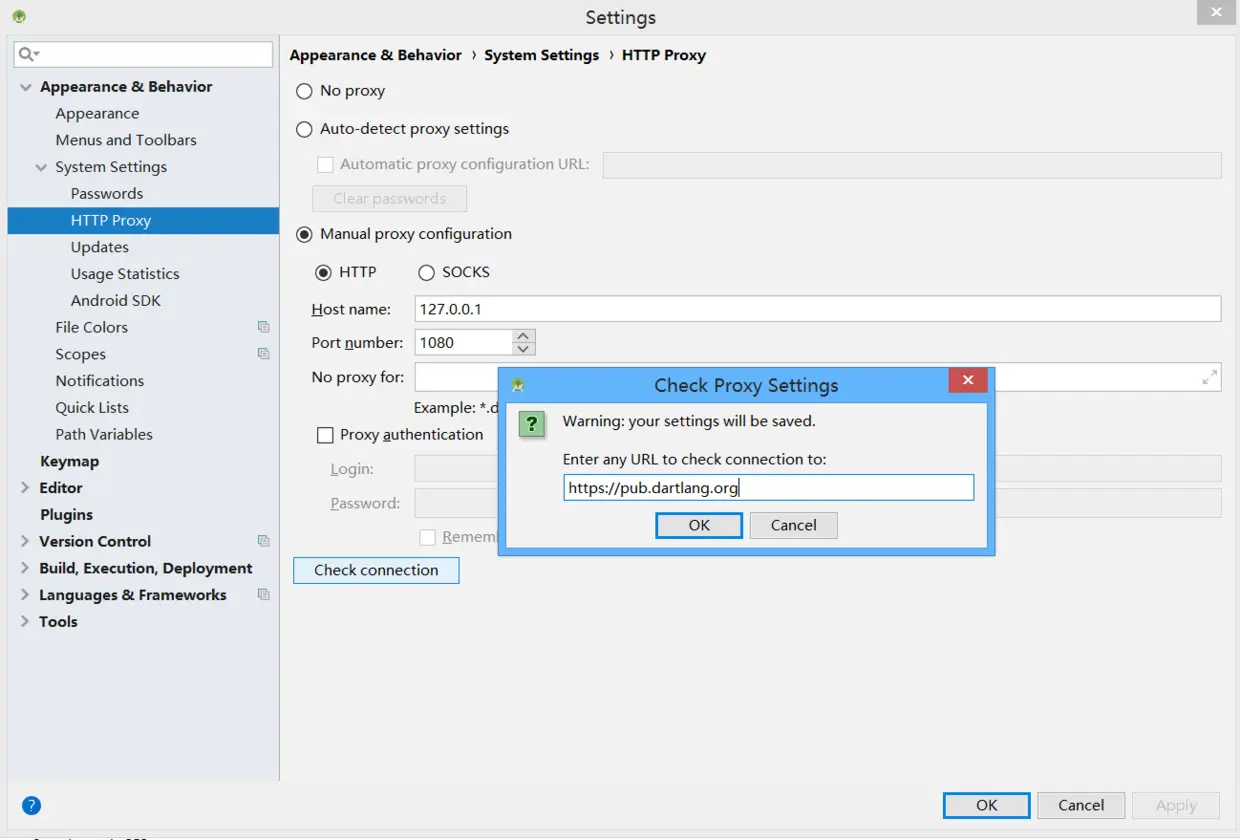Open the Updates settings page
1240x840 pixels.
[x=100, y=247]
